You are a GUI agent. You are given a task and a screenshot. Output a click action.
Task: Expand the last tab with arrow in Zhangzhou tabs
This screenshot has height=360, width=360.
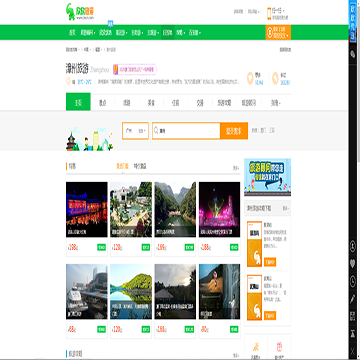tap(275, 103)
